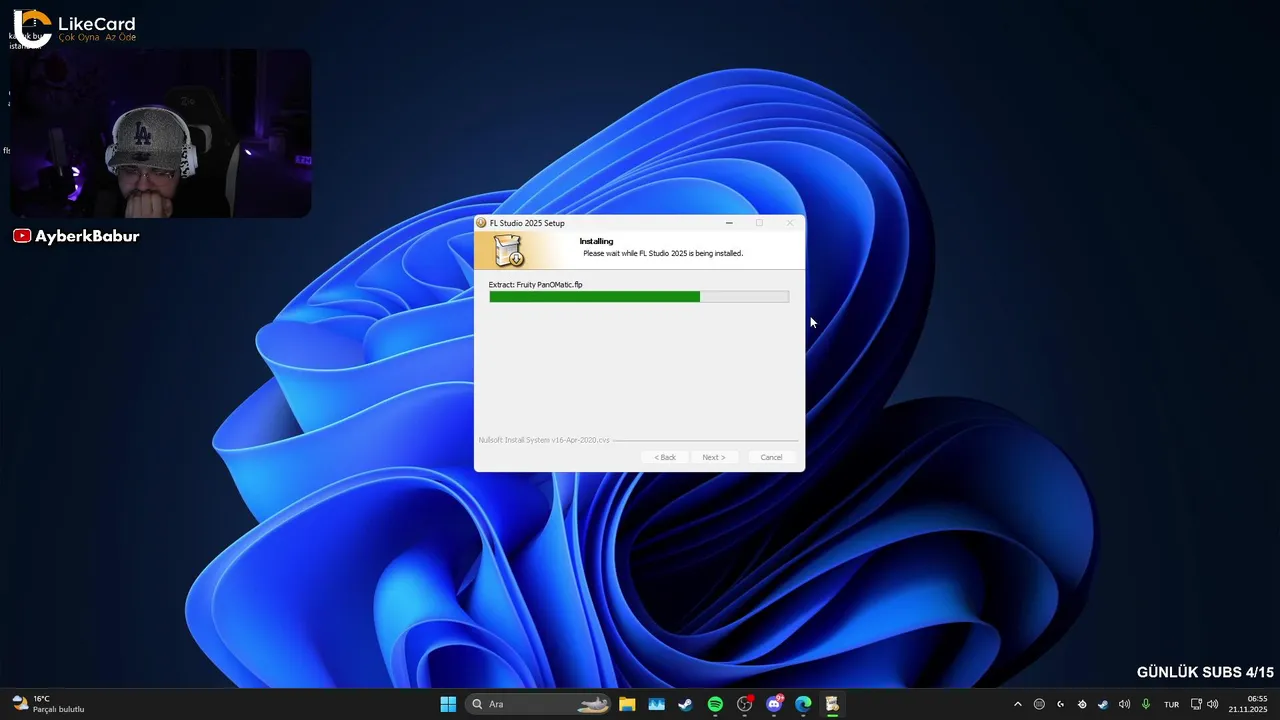Click the FL Studio installer taskbar icon
Screen dimensions: 1280x720
click(x=832, y=704)
